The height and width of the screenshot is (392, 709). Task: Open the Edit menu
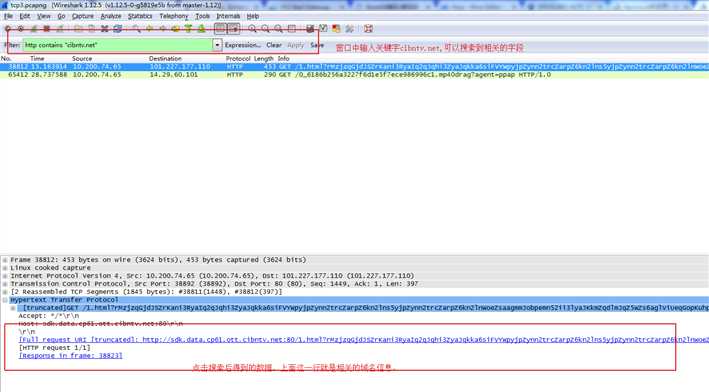pos(24,16)
